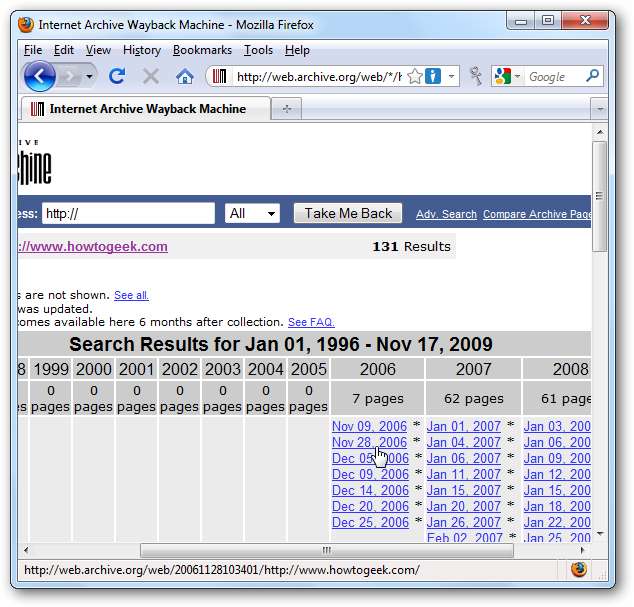
Task: Open the Jan 01, 2007 archive
Action: [464, 426]
